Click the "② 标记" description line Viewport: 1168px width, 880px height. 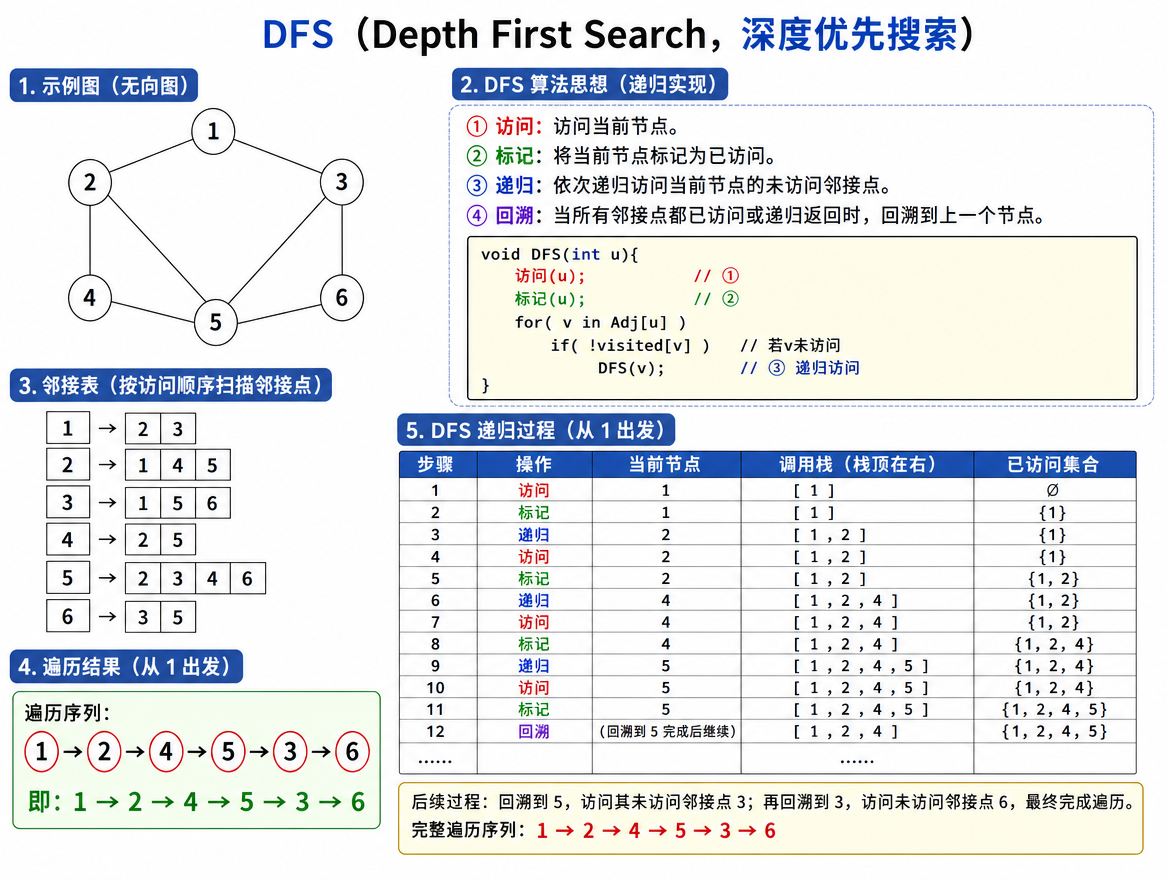(x=622, y=156)
